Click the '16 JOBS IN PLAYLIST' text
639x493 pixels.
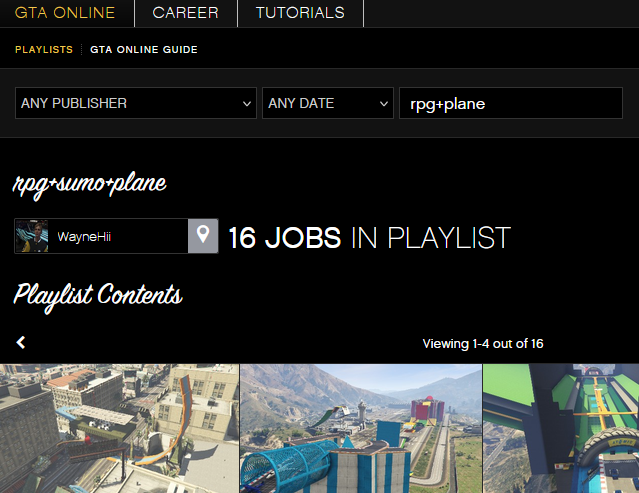(x=369, y=238)
